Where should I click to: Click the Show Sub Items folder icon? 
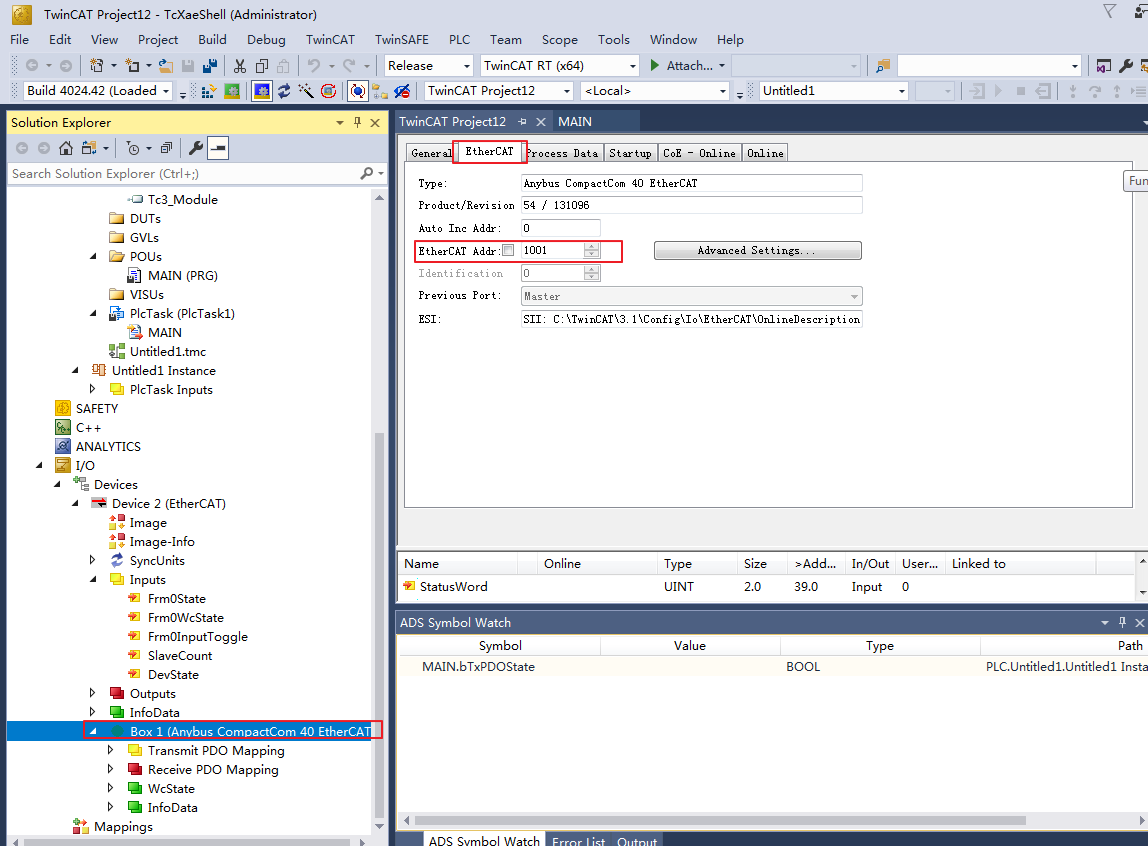(x=379, y=91)
